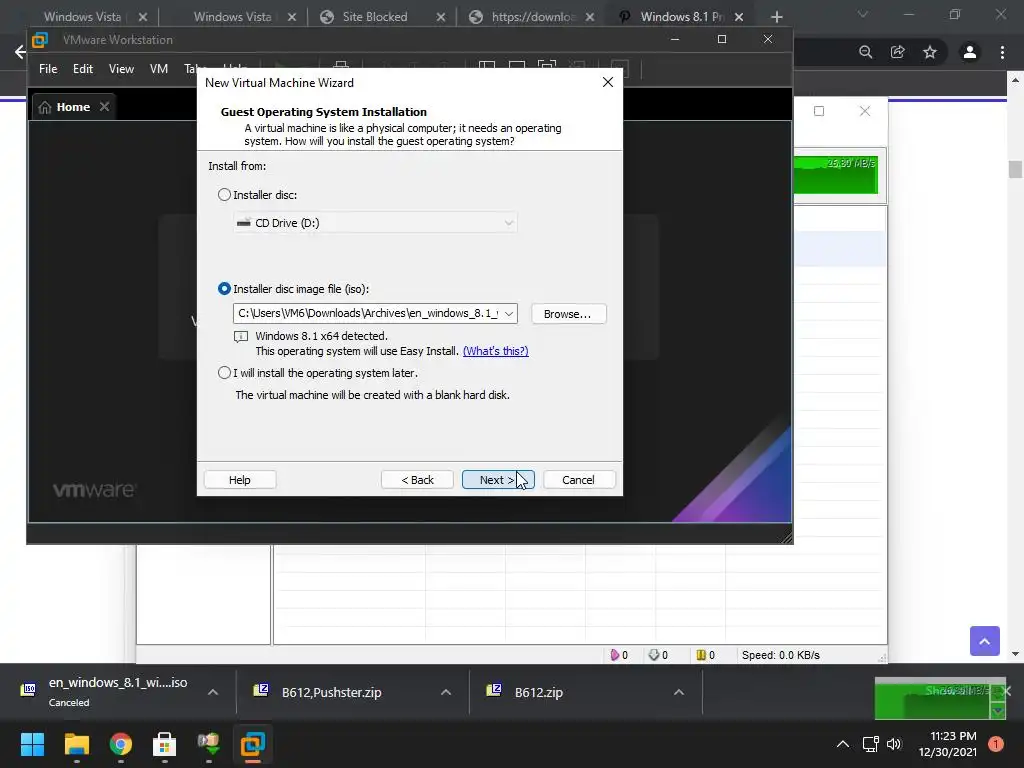1024x768 pixels.
Task: Open the File menu in VMware Workstation
Action: pos(48,69)
